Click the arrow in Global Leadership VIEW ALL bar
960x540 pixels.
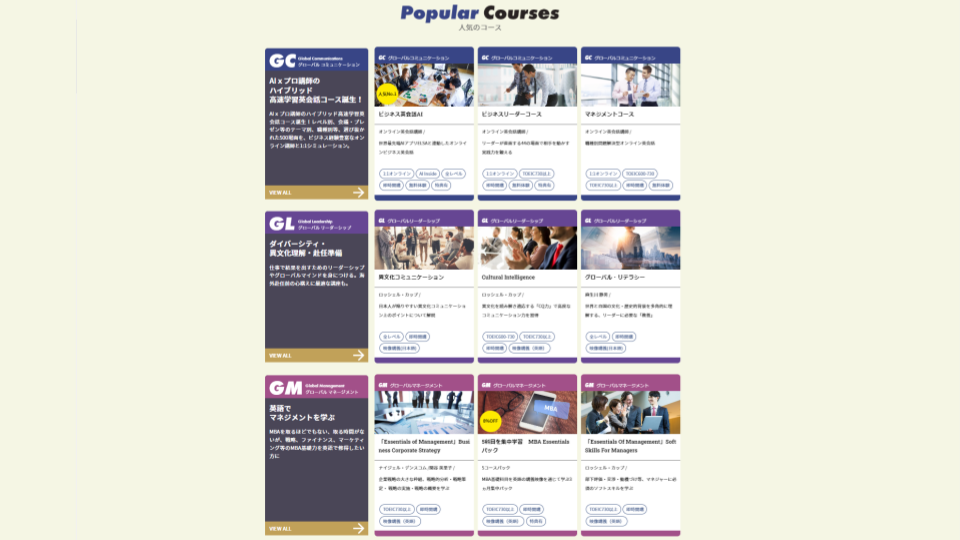[x=358, y=355]
